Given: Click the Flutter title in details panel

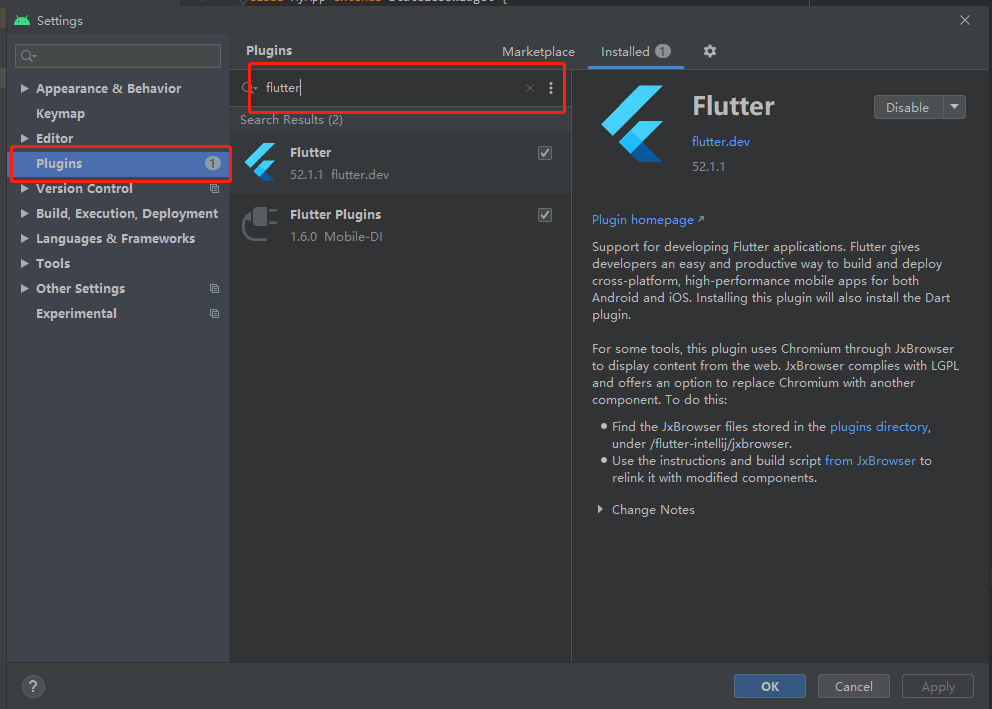Looking at the screenshot, I should click(x=733, y=106).
